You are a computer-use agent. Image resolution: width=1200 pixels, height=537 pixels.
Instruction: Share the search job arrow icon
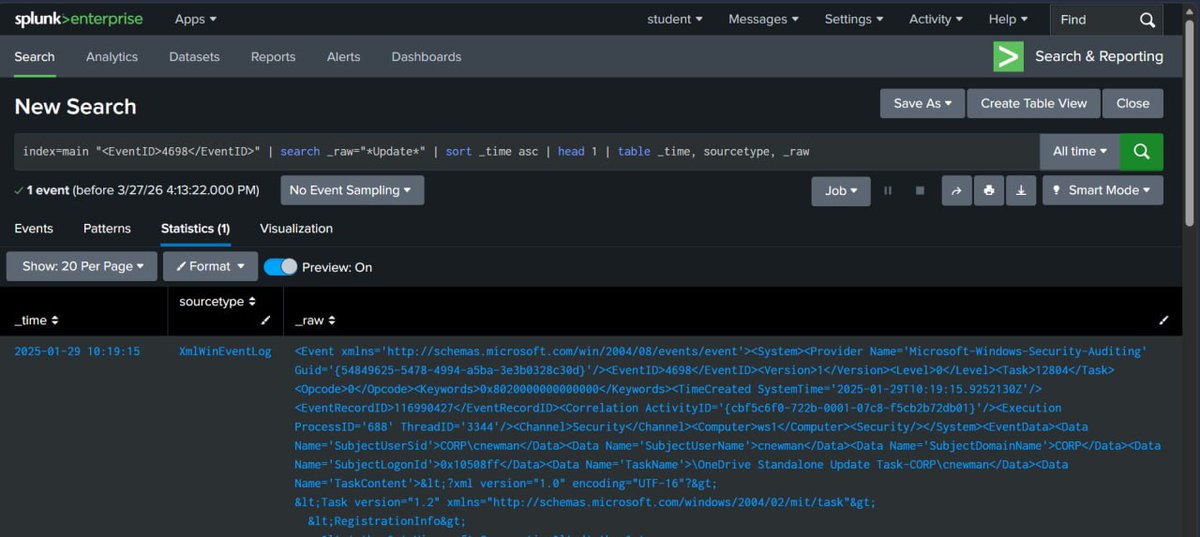(x=956, y=190)
